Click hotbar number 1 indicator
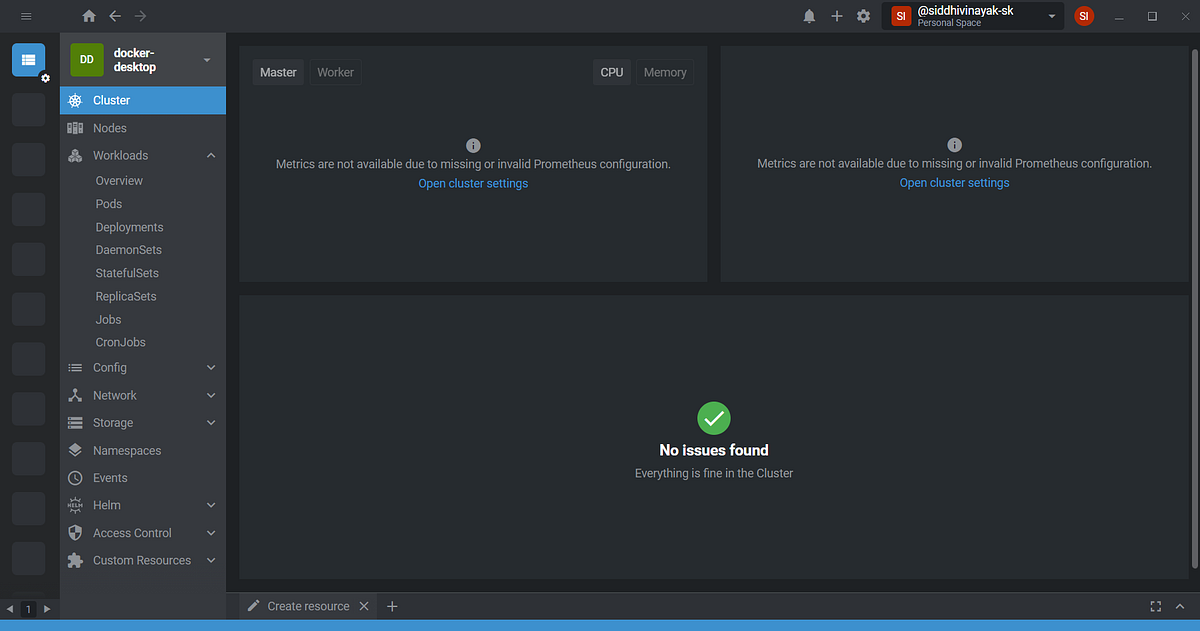The width and height of the screenshot is (1200, 631). tap(28, 609)
